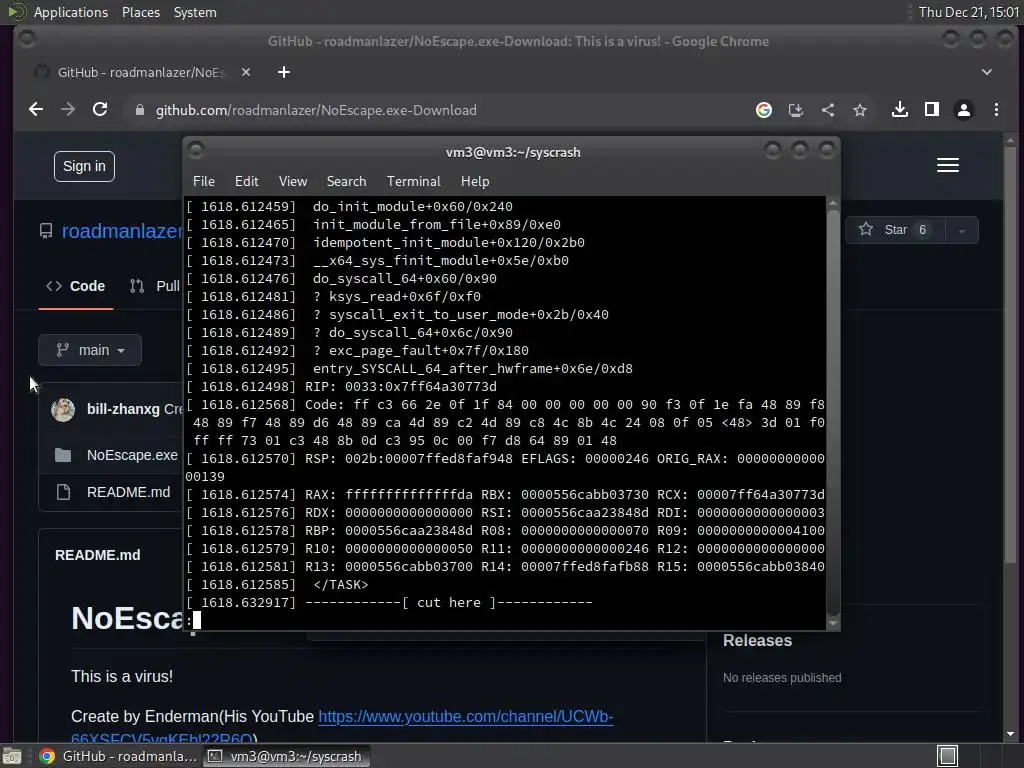Go forward in Chrome history
Screen dimensions: 1024x768
click(x=68, y=110)
